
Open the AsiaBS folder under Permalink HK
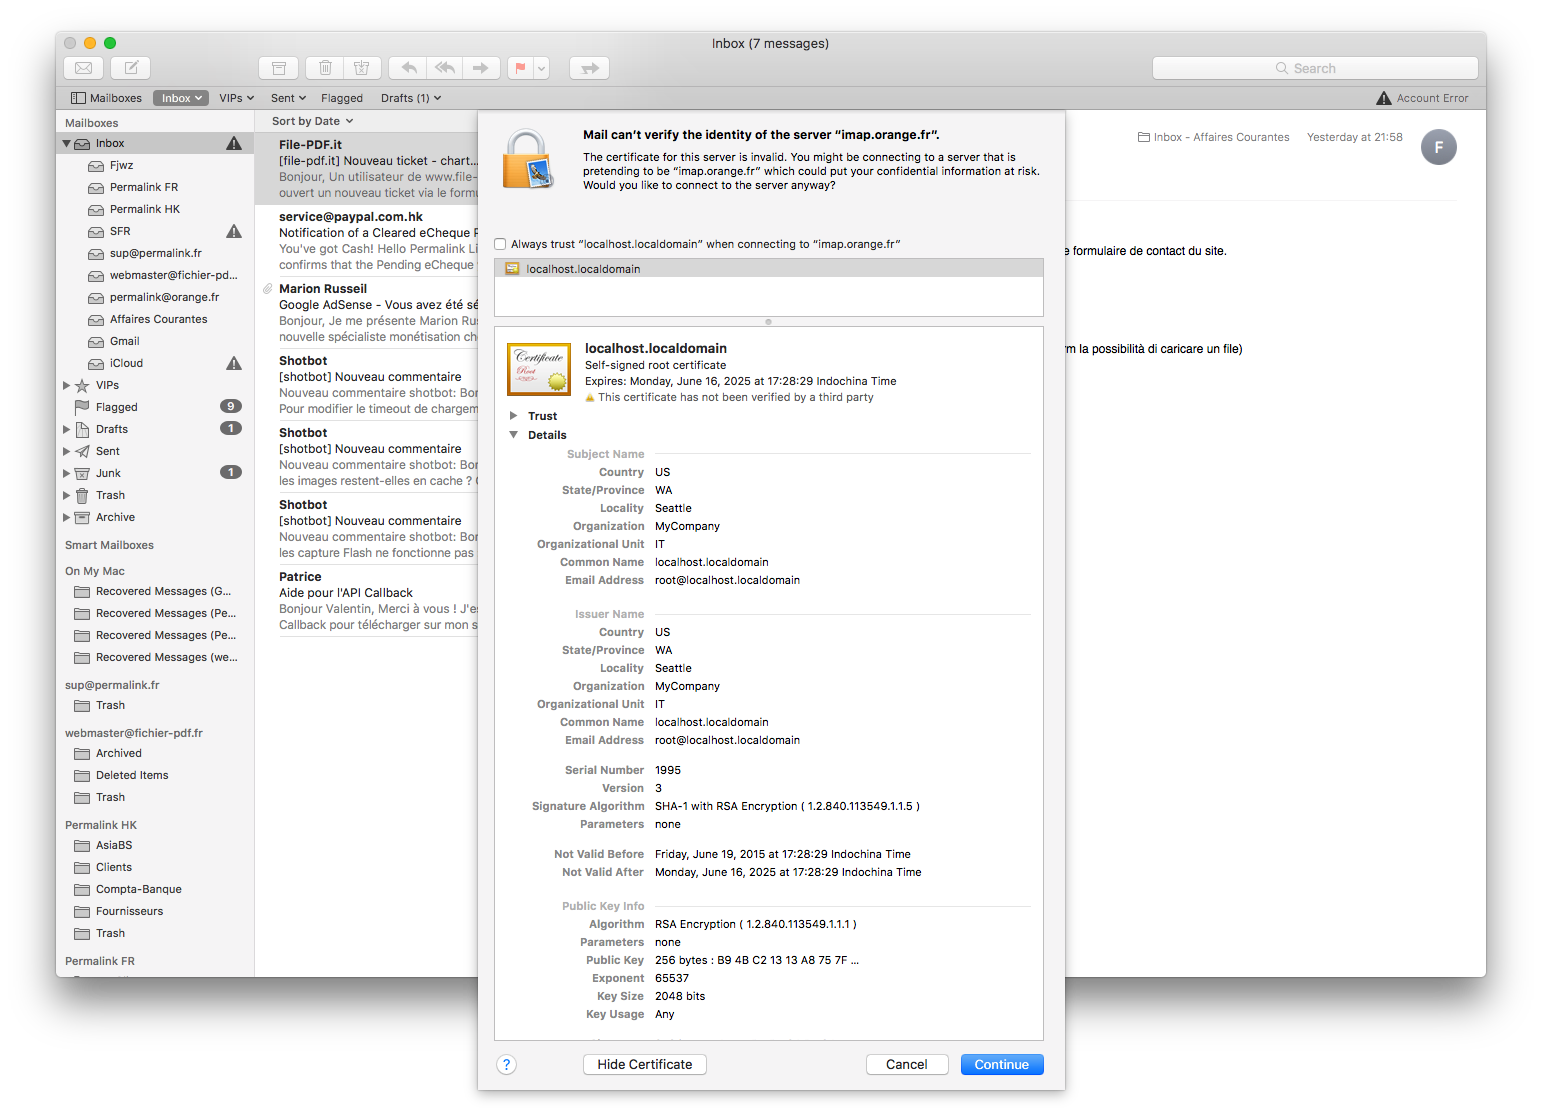[x=114, y=845]
